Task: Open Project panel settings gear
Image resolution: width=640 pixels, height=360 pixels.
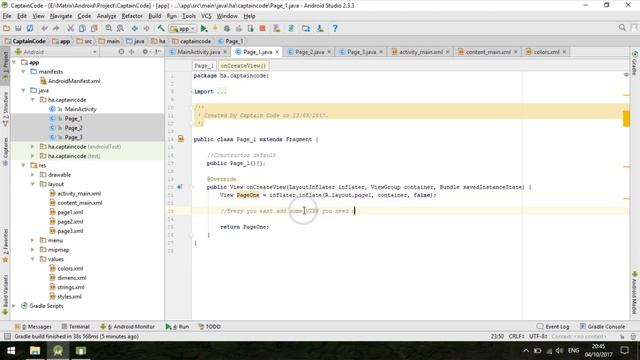Action: click(x=145, y=52)
